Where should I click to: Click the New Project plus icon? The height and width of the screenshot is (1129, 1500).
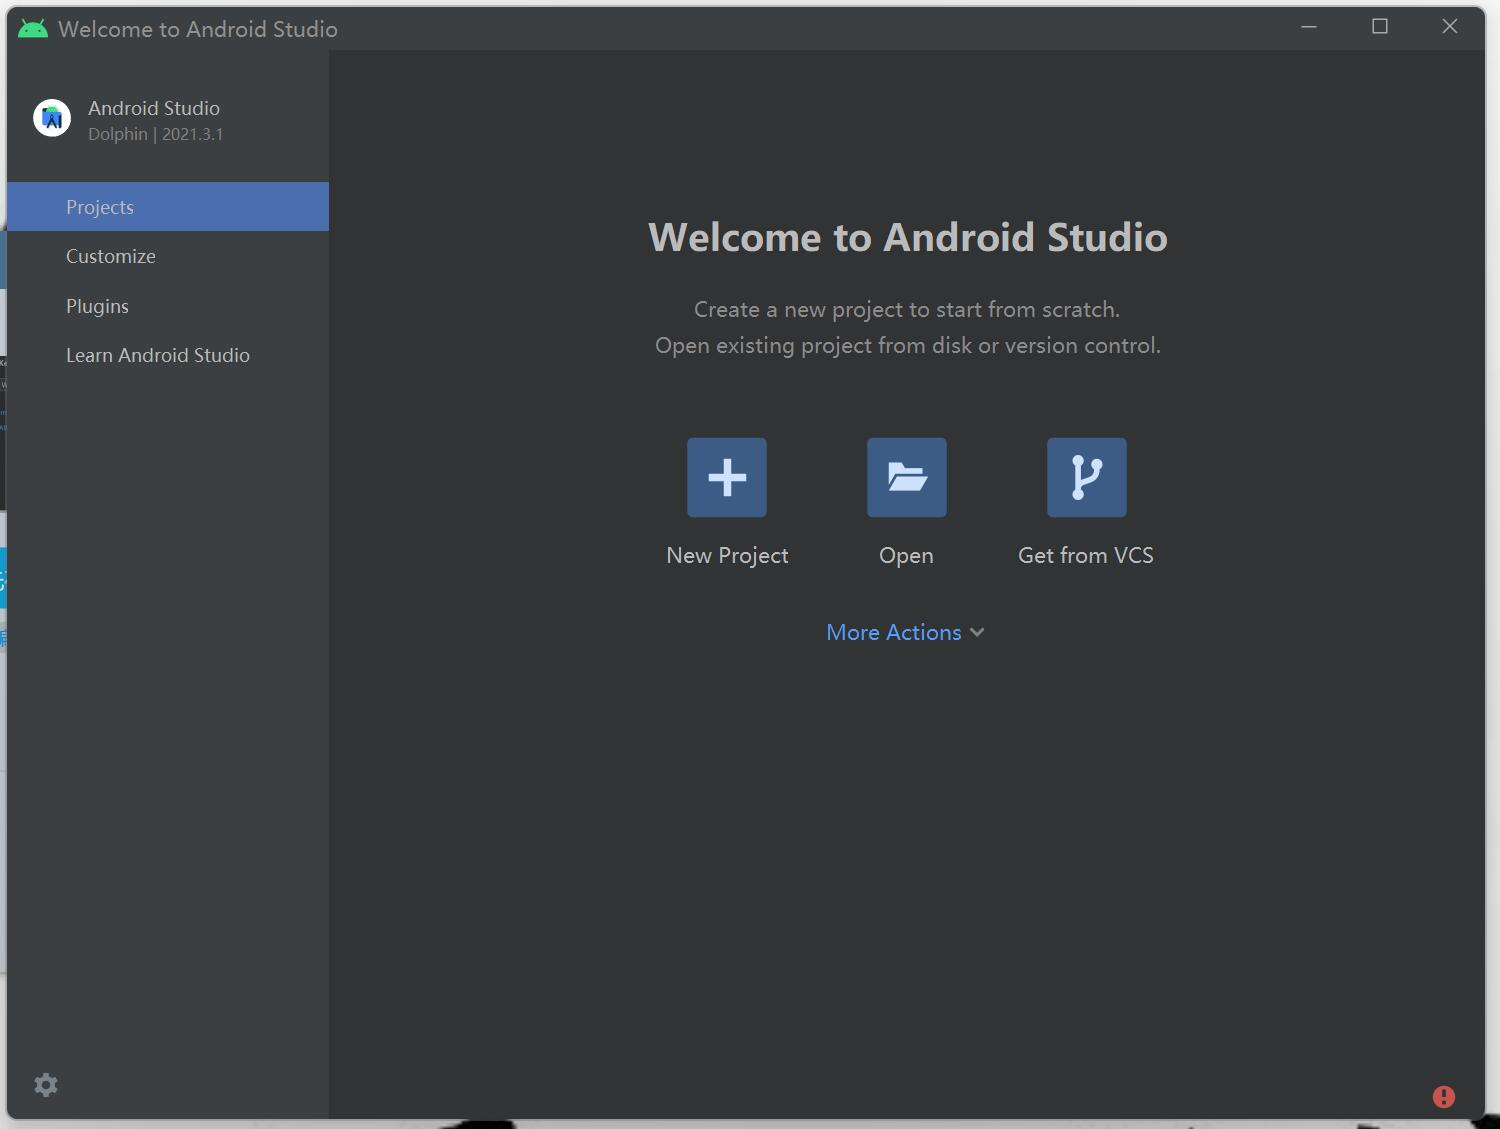click(727, 477)
